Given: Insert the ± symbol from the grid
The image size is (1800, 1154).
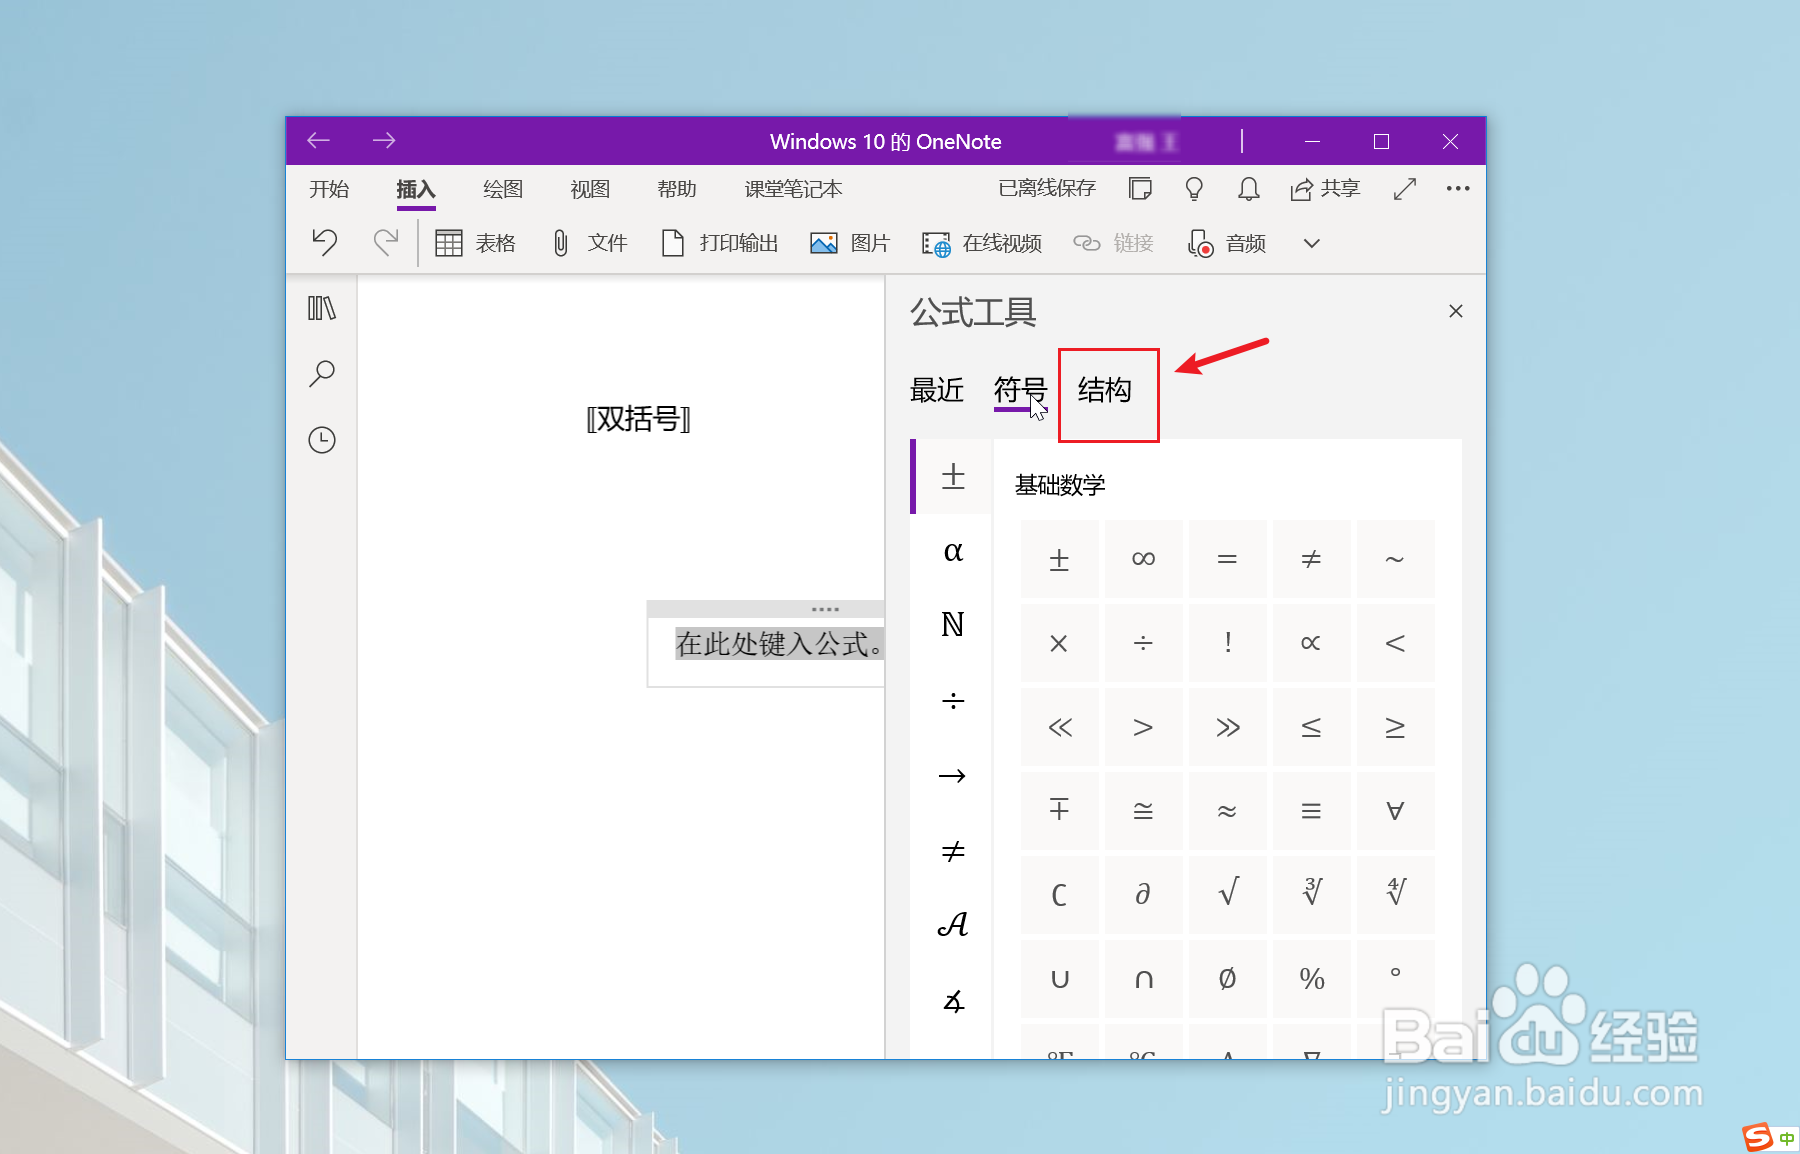Looking at the screenshot, I should tap(1059, 559).
